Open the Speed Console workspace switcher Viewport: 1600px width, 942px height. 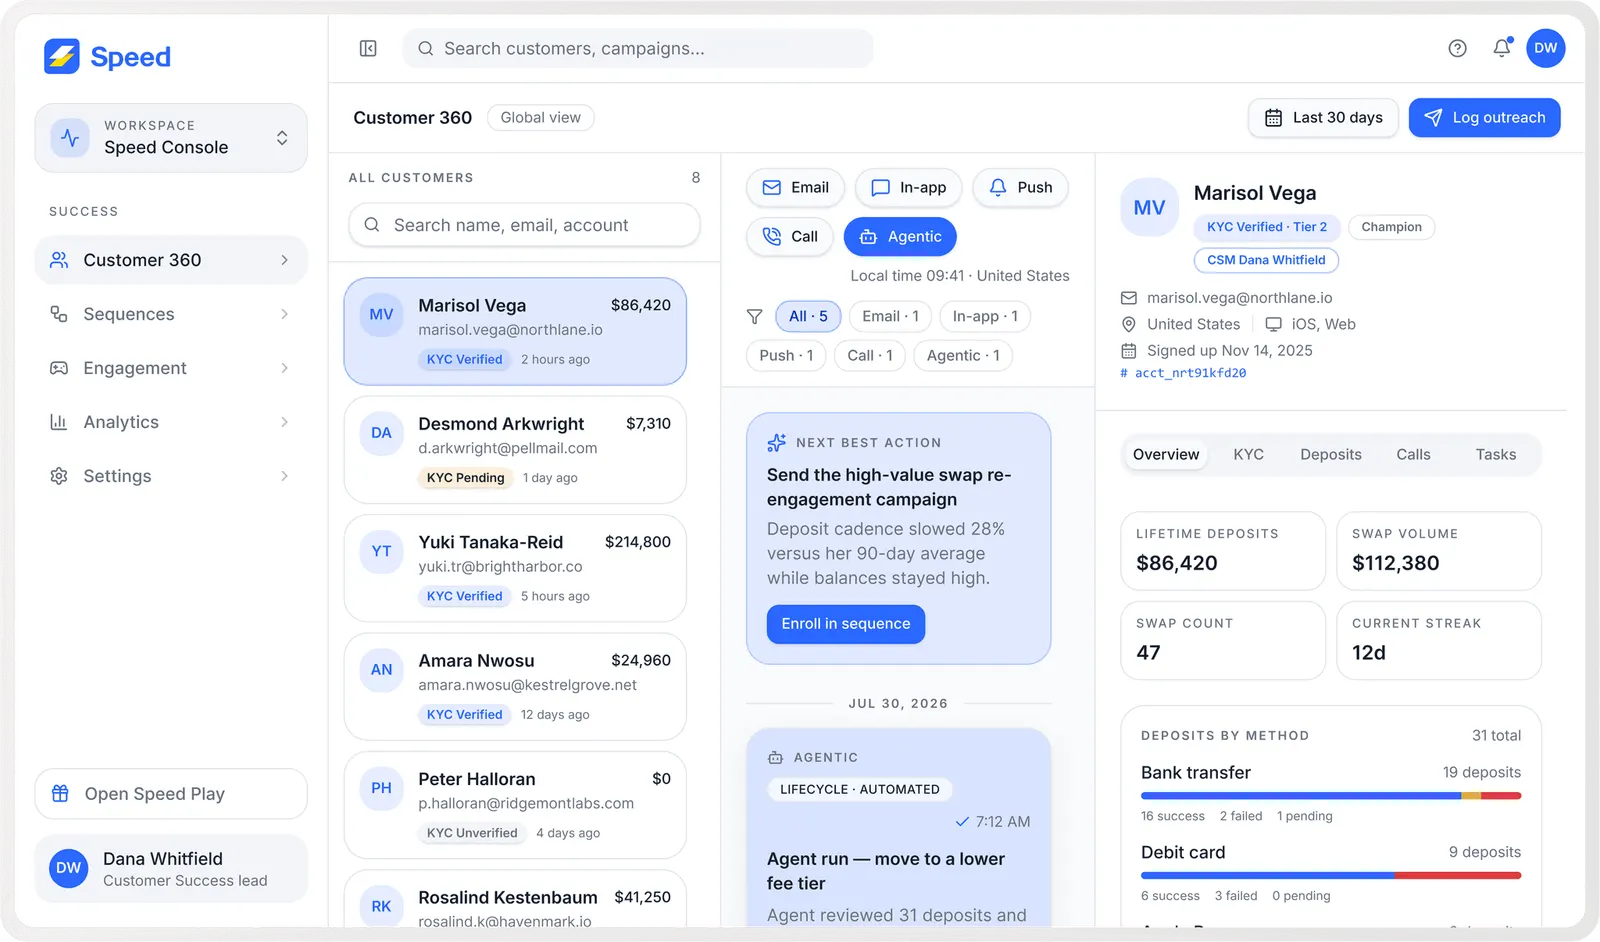point(171,138)
